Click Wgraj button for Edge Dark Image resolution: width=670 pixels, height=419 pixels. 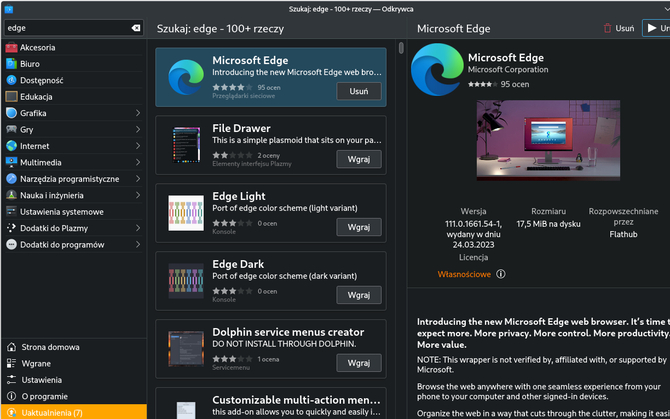pos(359,295)
